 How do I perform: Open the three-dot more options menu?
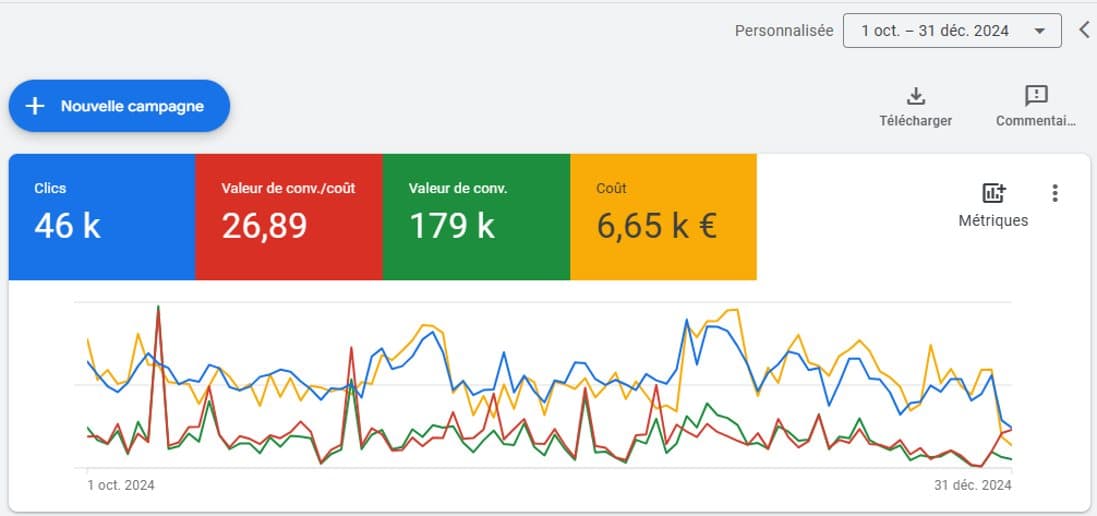point(1055,193)
